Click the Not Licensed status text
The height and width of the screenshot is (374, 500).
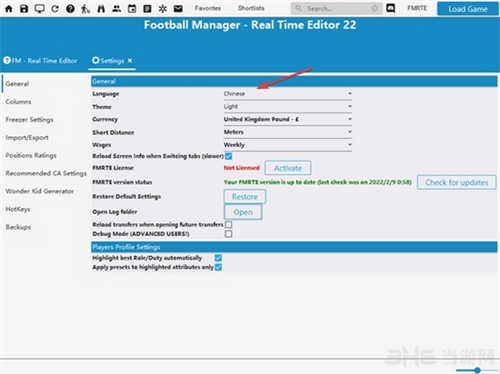coord(242,168)
